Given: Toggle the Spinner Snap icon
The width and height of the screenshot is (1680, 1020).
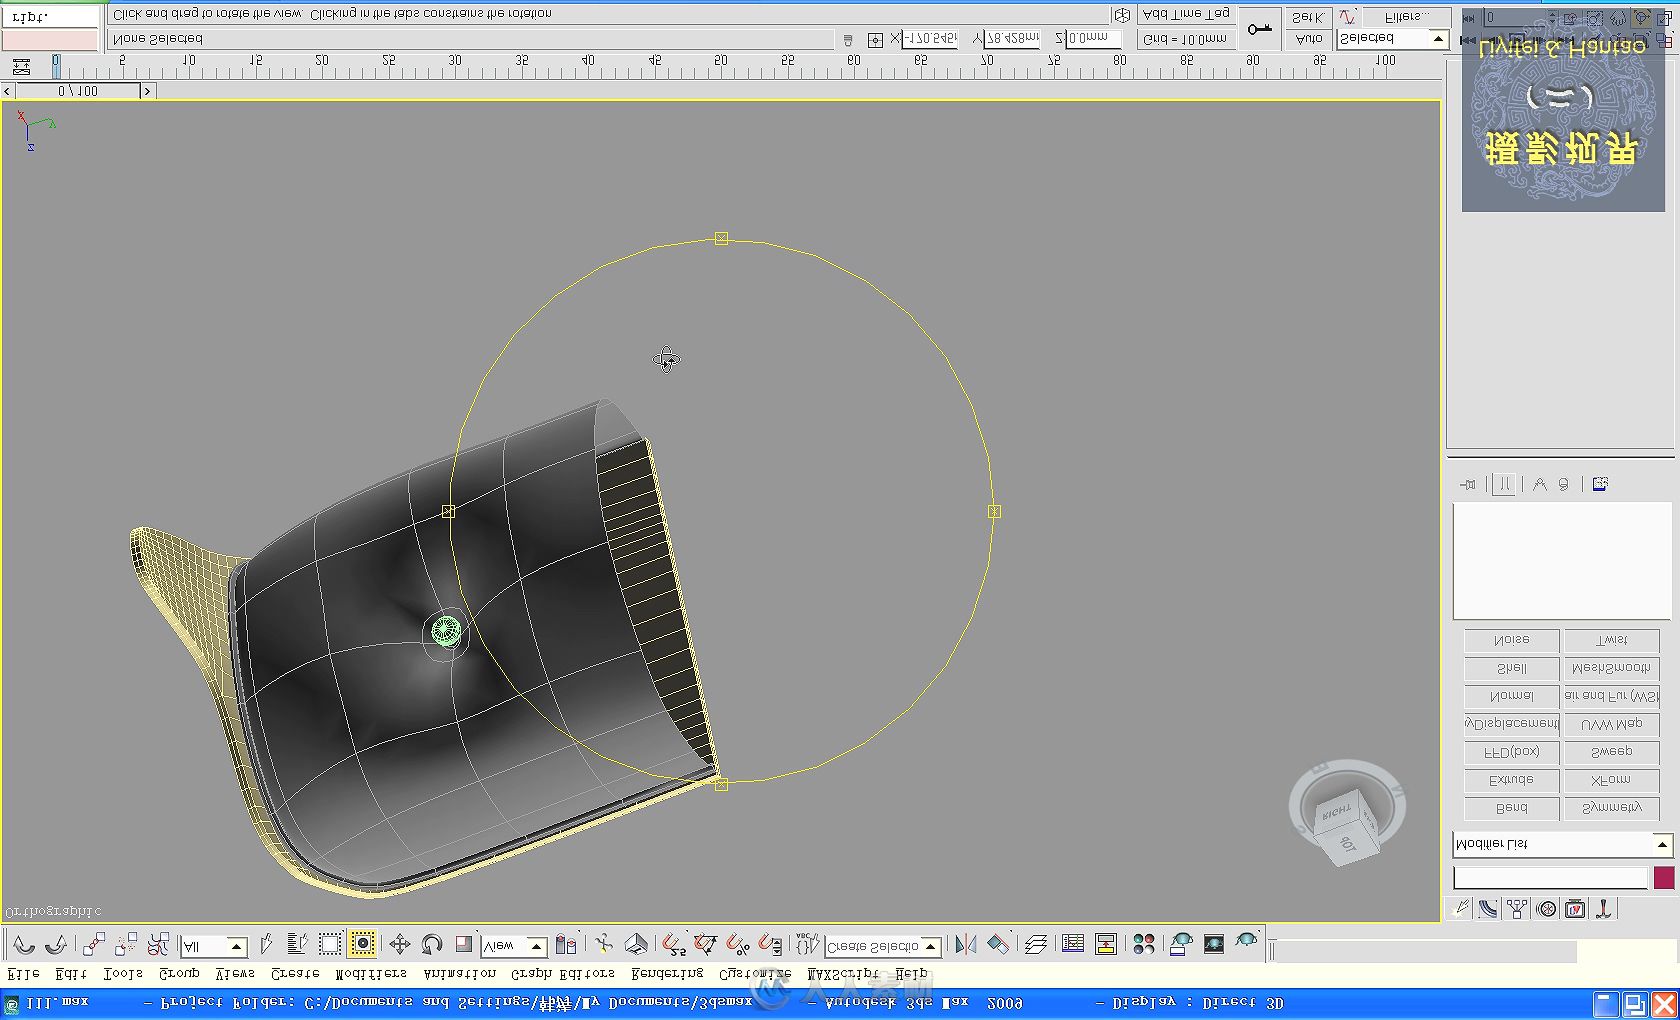Looking at the screenshot, I should (770, 944).
